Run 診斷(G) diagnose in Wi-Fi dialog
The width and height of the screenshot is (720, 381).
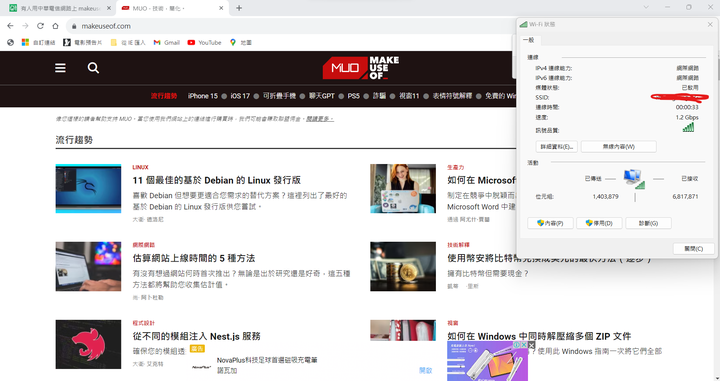point(648,223)
